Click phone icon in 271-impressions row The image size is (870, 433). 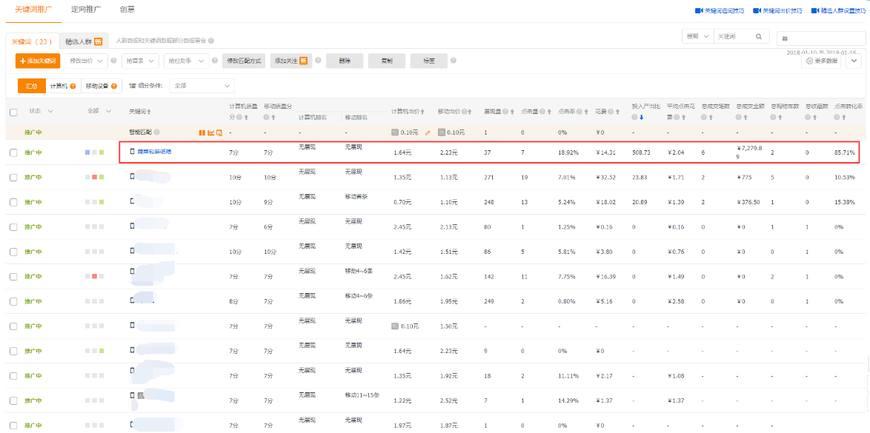tap(132, 176)
